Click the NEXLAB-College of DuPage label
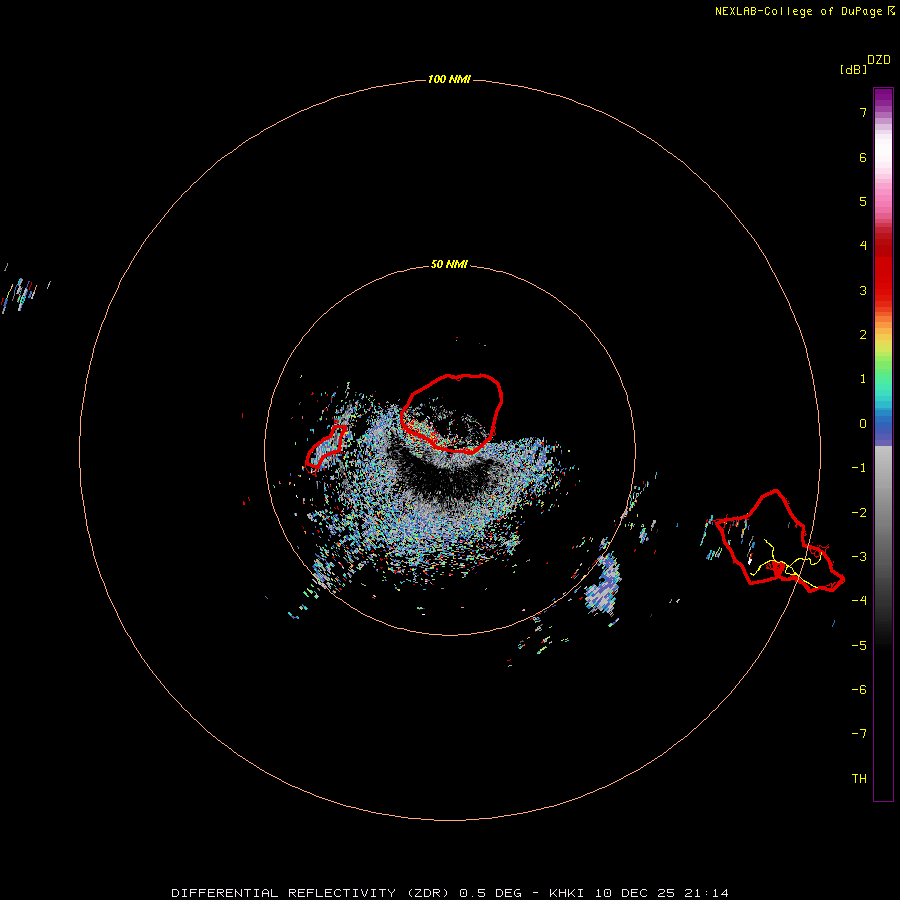This screenshot has height=900, width=900. (x=804, y=11)
